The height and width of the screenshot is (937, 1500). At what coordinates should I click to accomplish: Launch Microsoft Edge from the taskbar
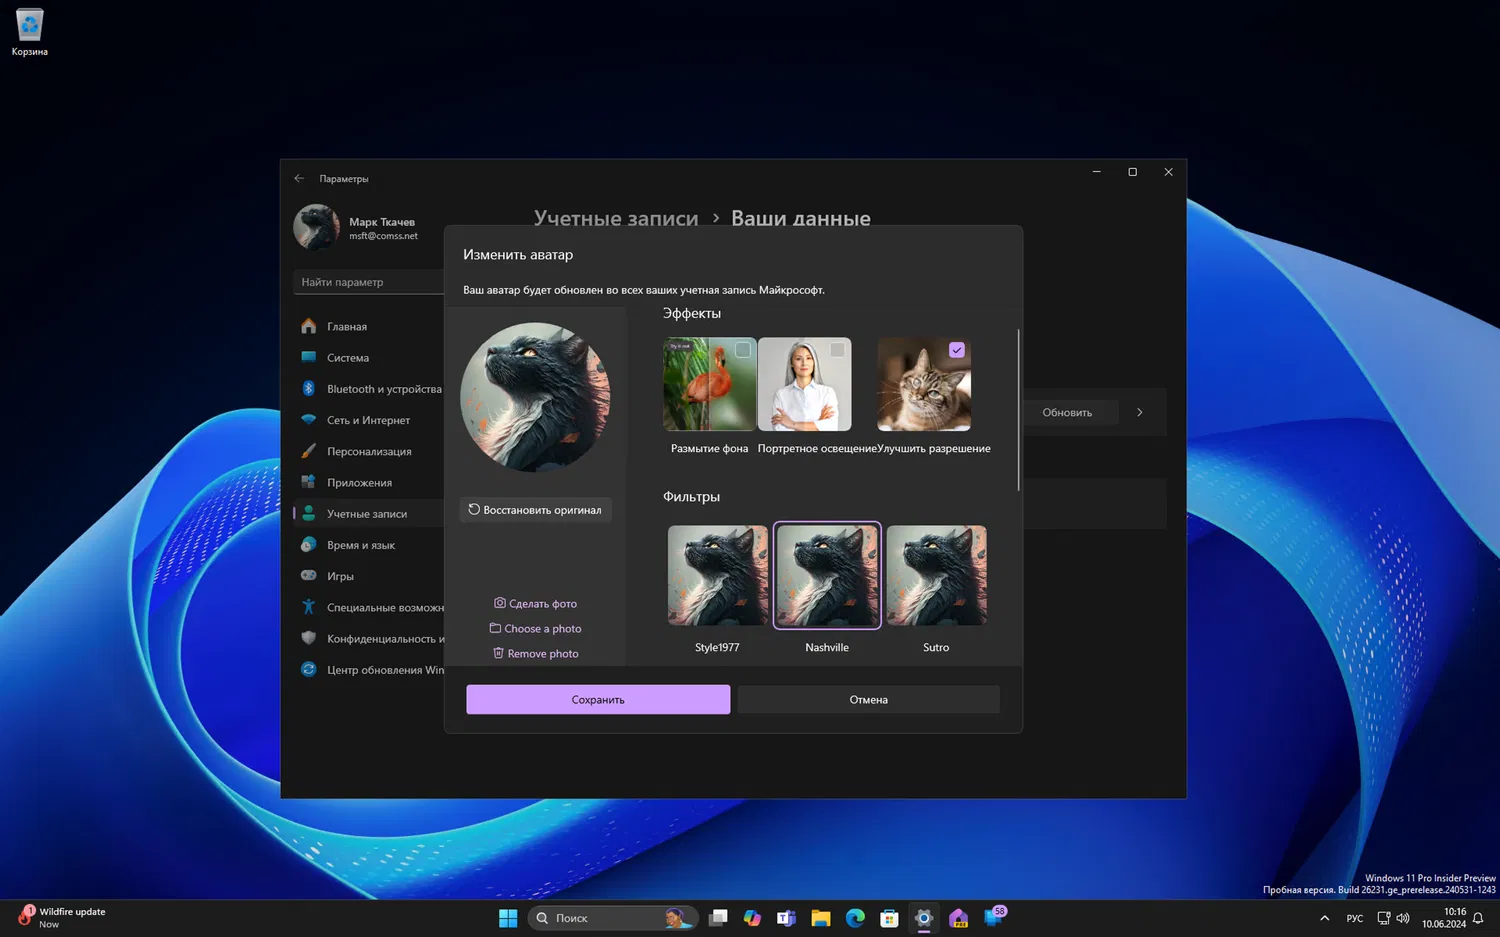[855, 918]
